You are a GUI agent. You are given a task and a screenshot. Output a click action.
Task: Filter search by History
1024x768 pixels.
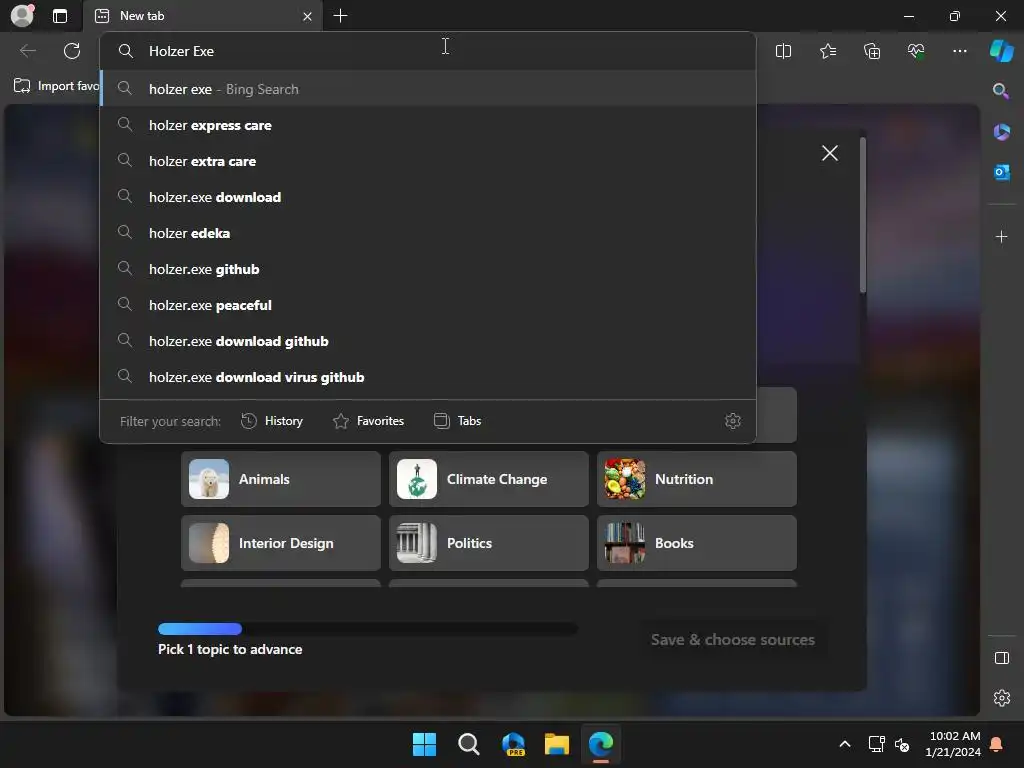coord(272,421)
